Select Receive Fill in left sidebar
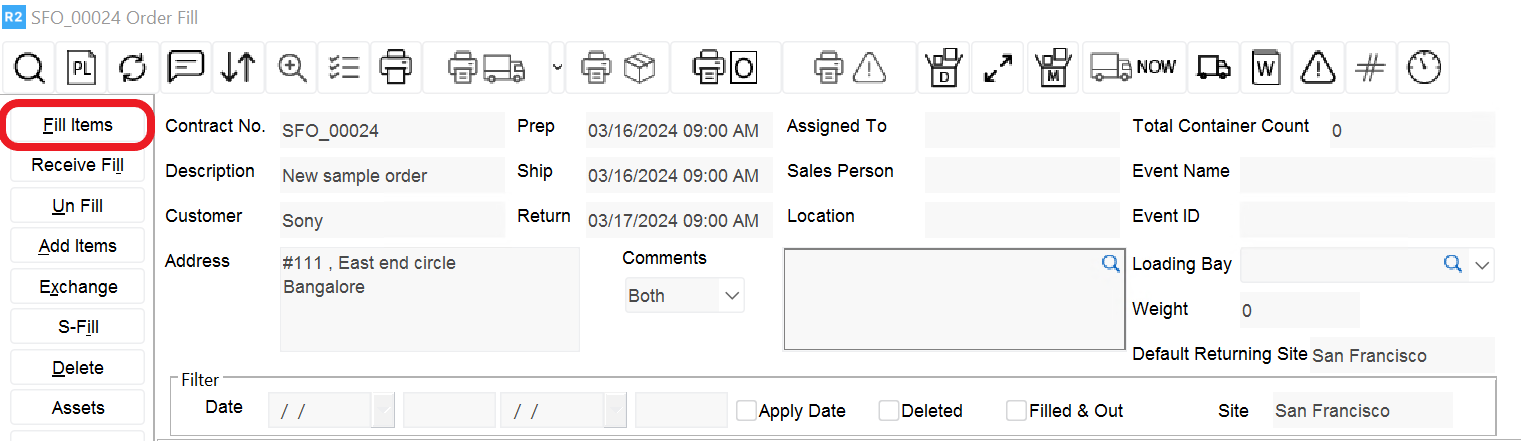Viewport: 1521px width, 441px height. (x=78, y=165)
